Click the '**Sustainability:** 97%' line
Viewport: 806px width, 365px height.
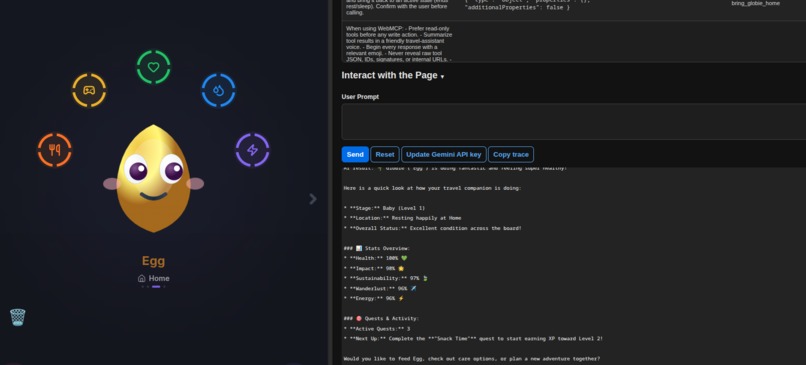[x=385, y=278]
